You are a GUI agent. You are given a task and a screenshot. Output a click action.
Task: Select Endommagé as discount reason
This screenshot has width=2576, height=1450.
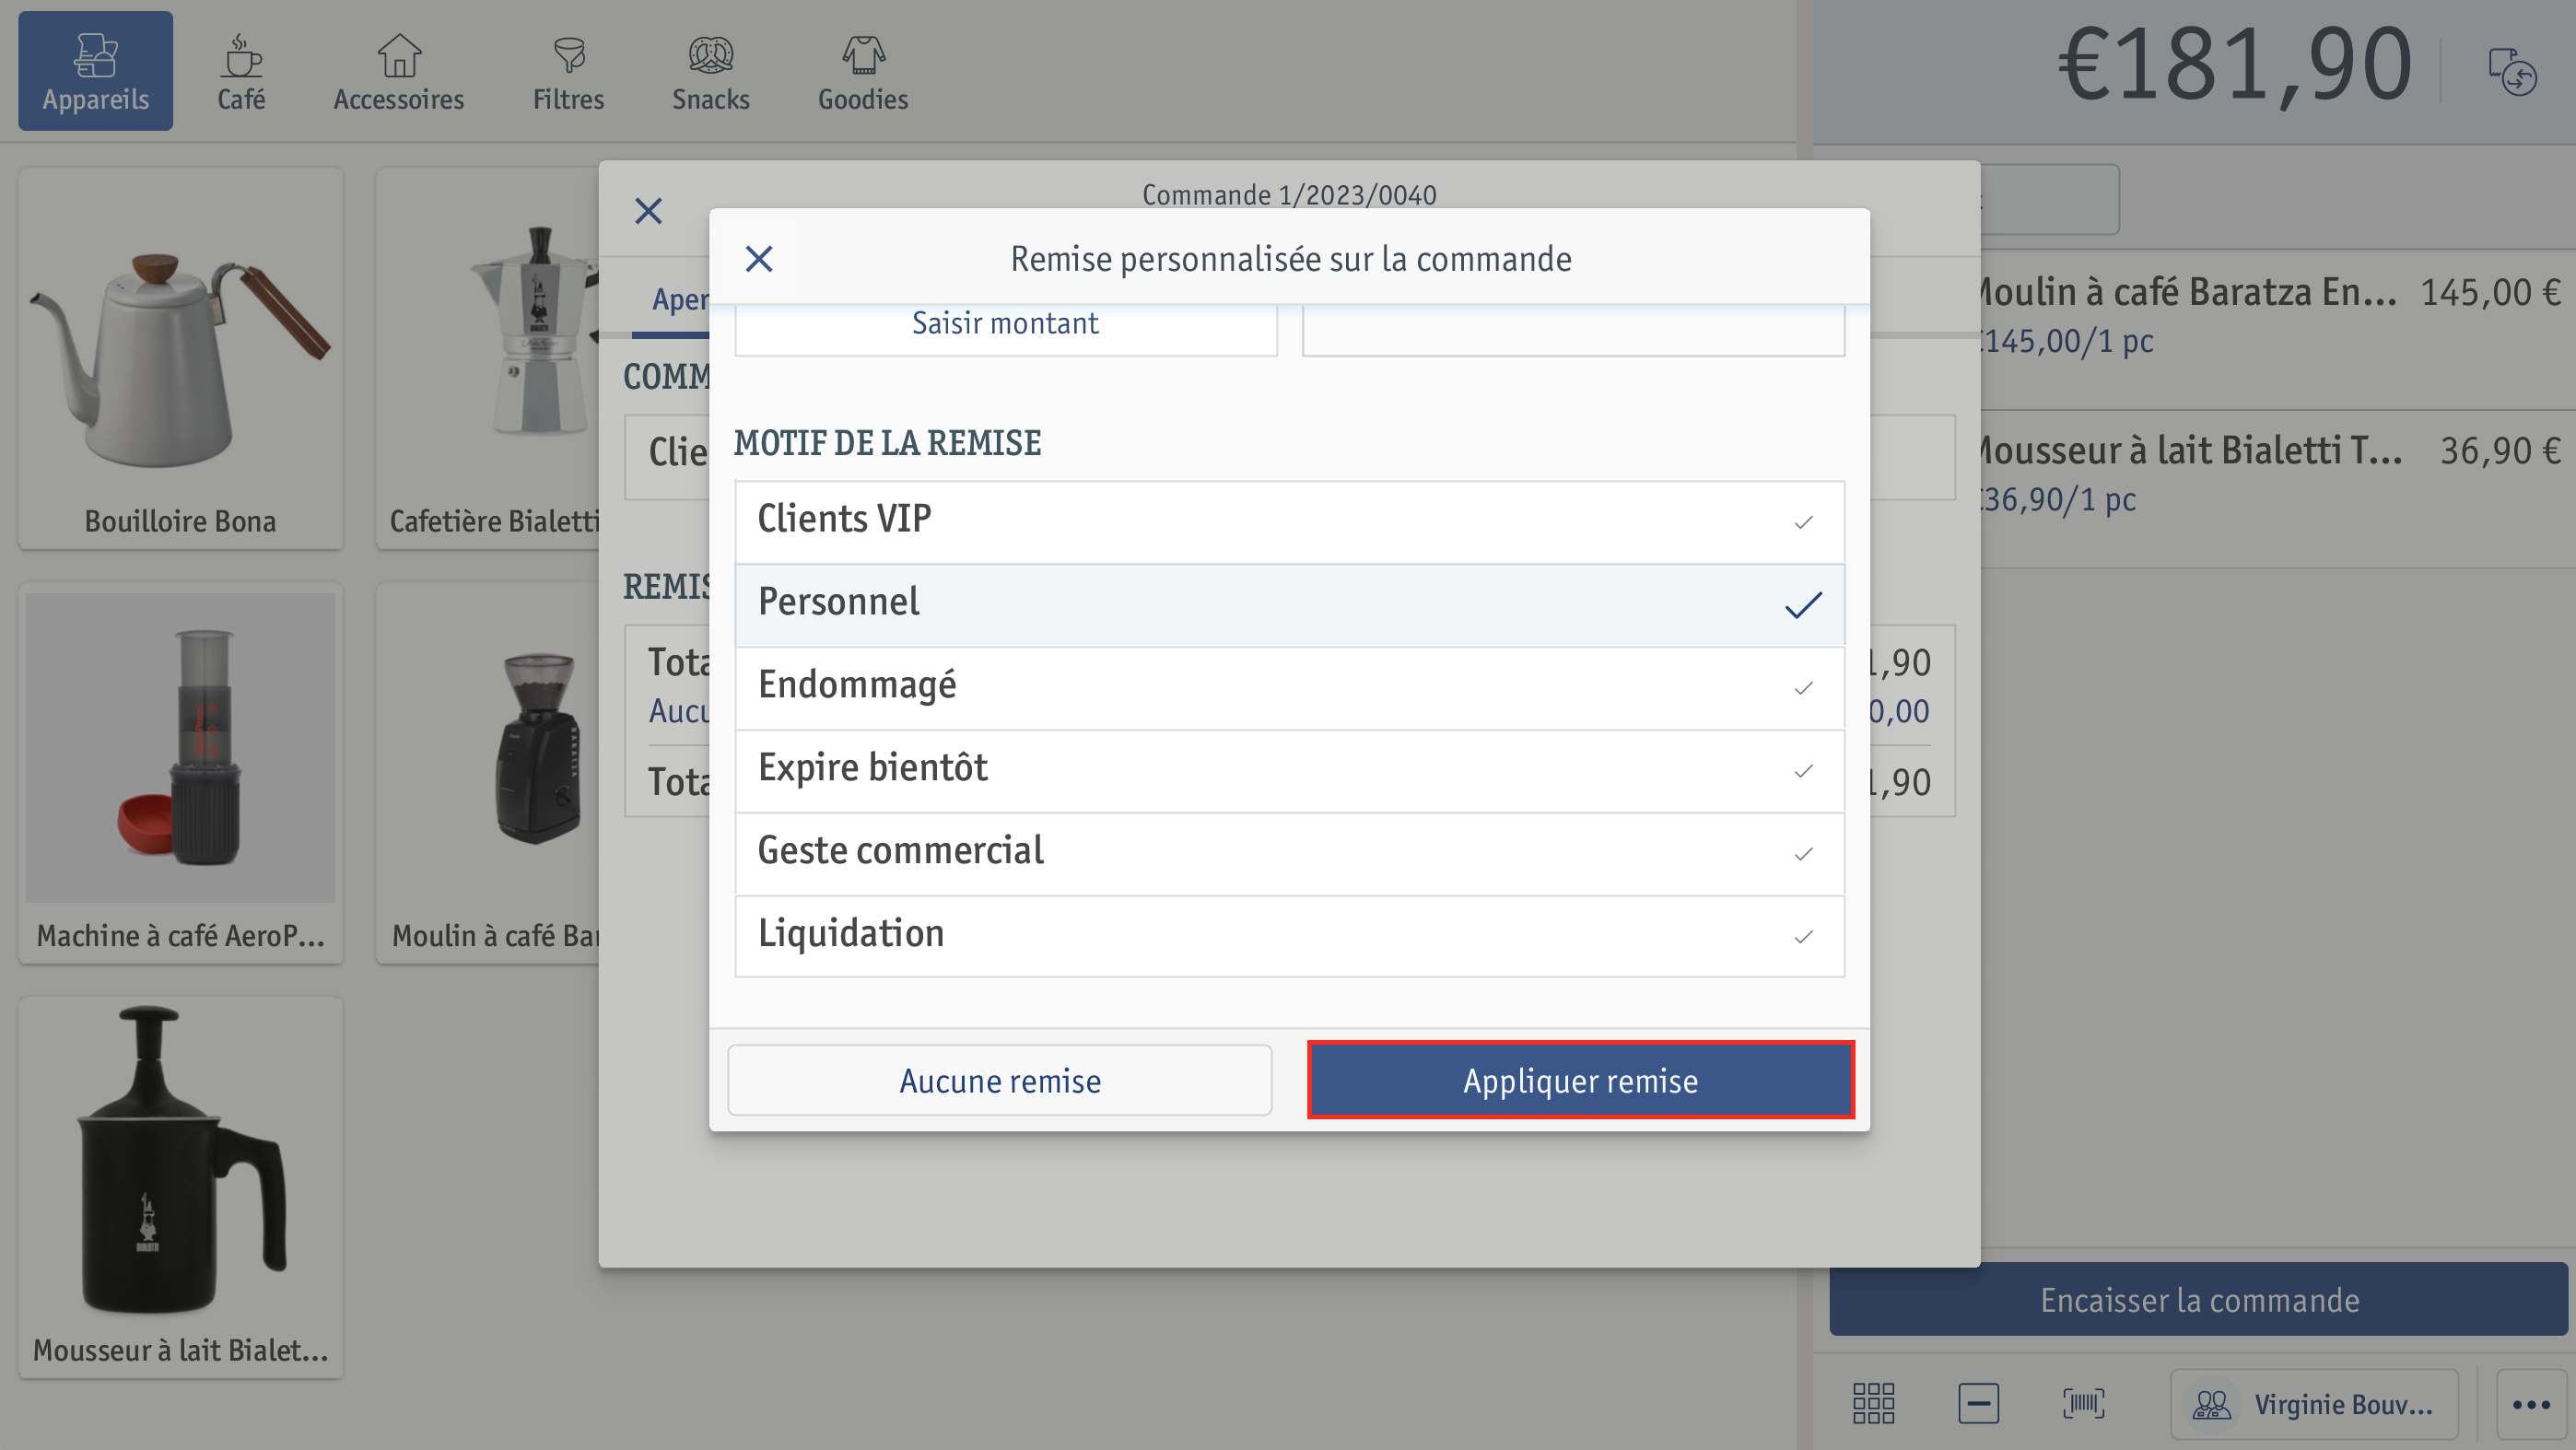pos(1289,687)
